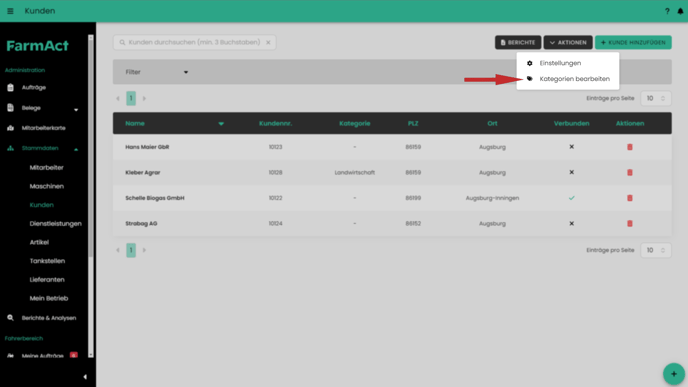Screen dimensions: 688x387
Task: Click the floating green plus button
Action: pos(674,374)
